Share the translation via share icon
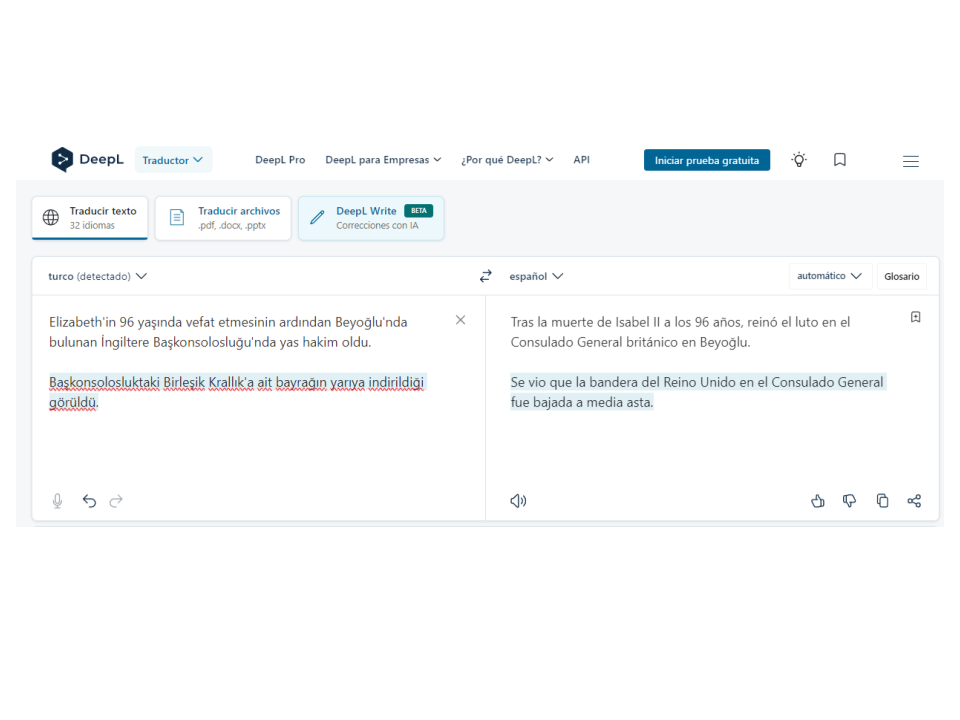The height and width of the screenshot is (720, 960). 914,501
